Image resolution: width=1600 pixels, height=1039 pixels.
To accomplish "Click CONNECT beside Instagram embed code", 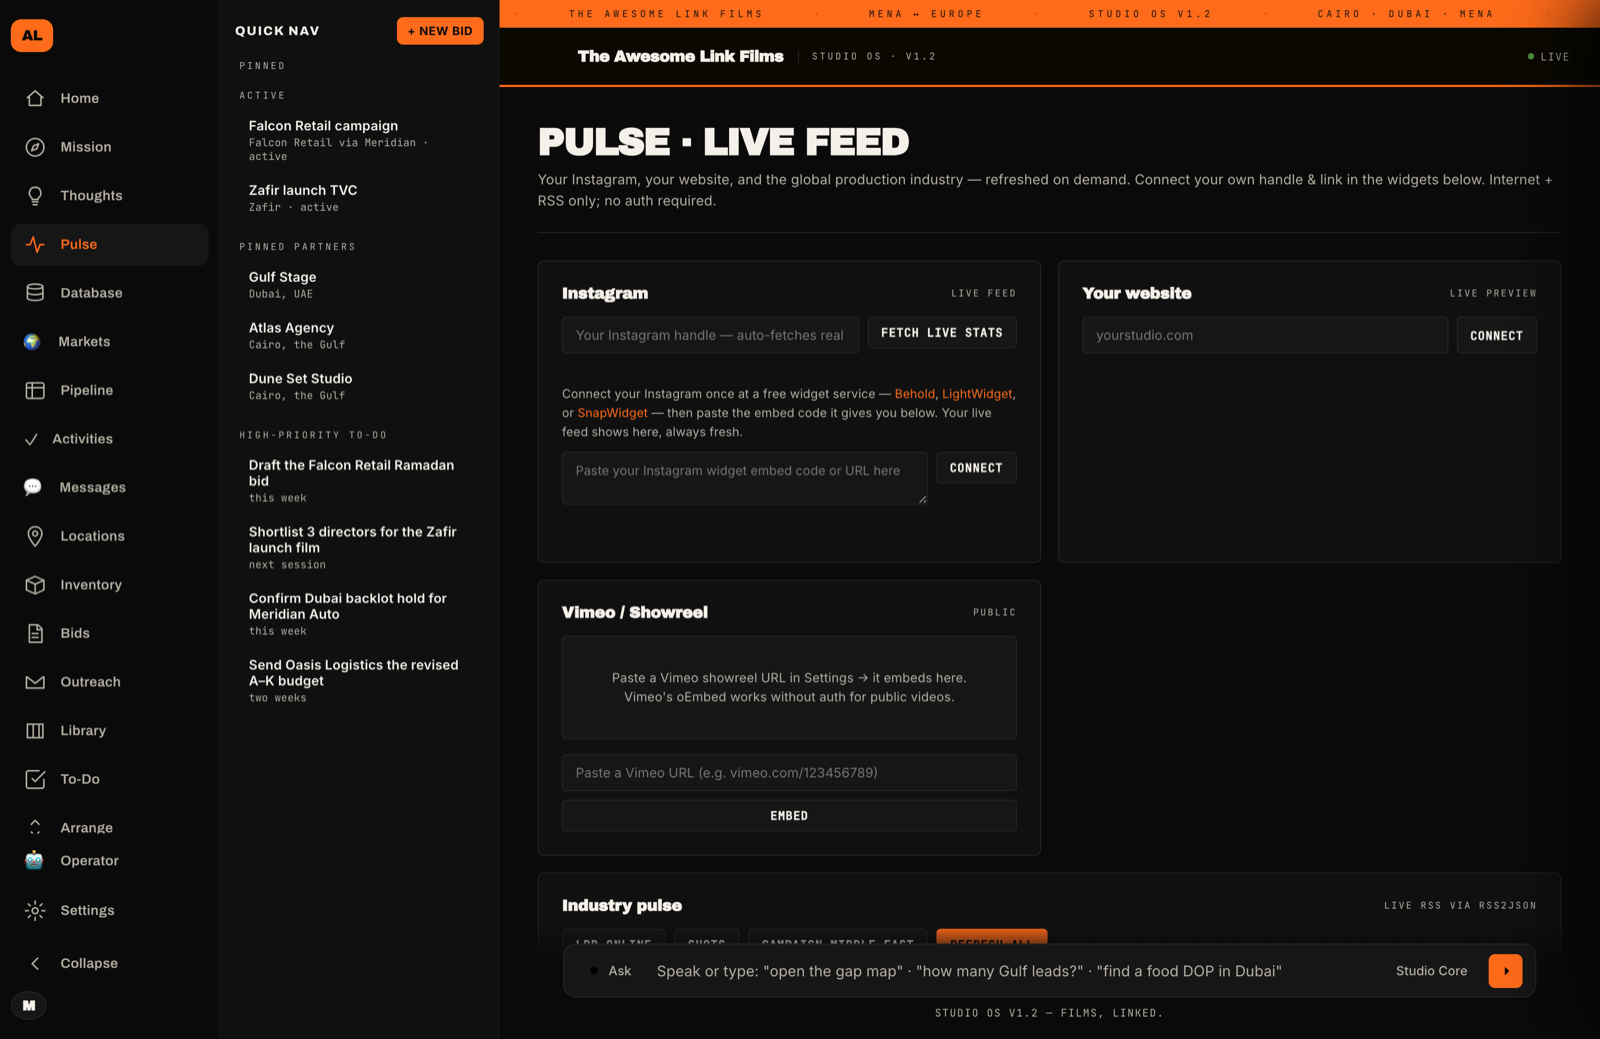I will coord(976,468).
